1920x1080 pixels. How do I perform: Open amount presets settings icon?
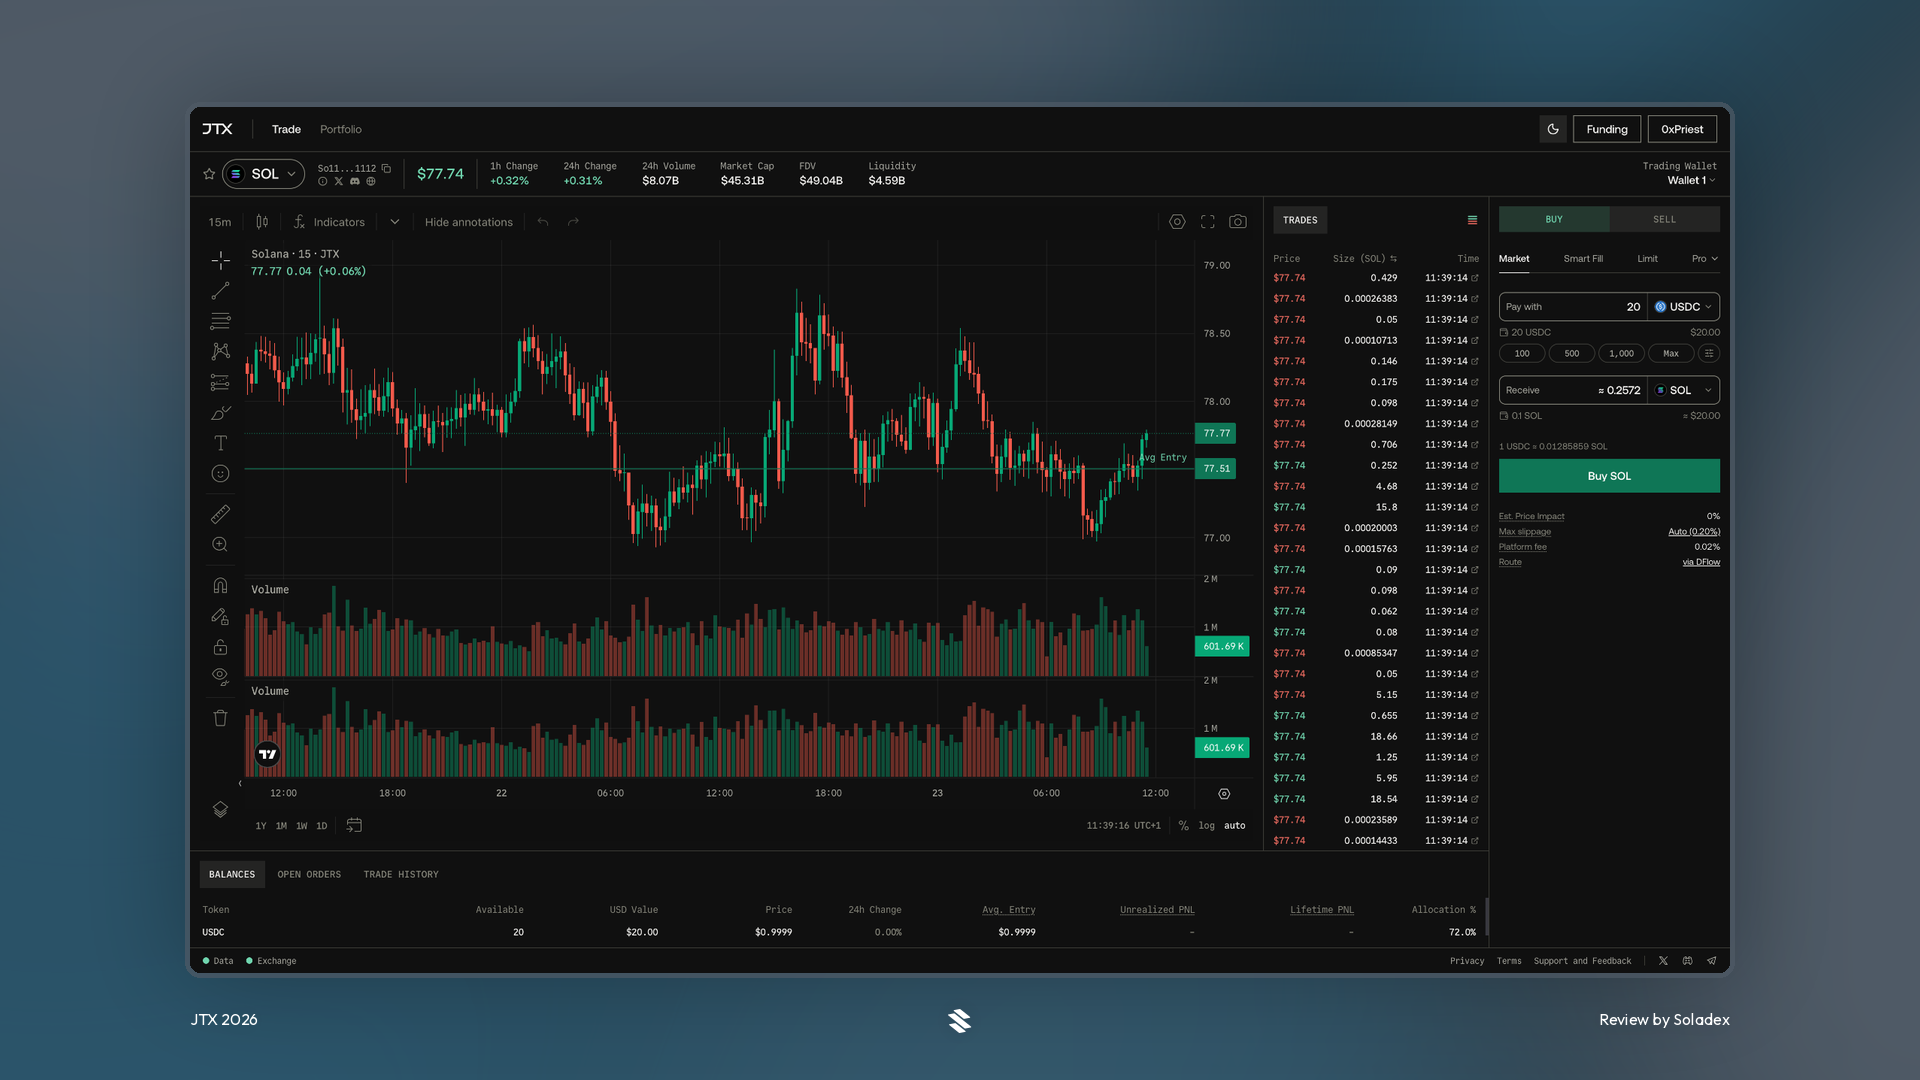[x=1709, y=353]
